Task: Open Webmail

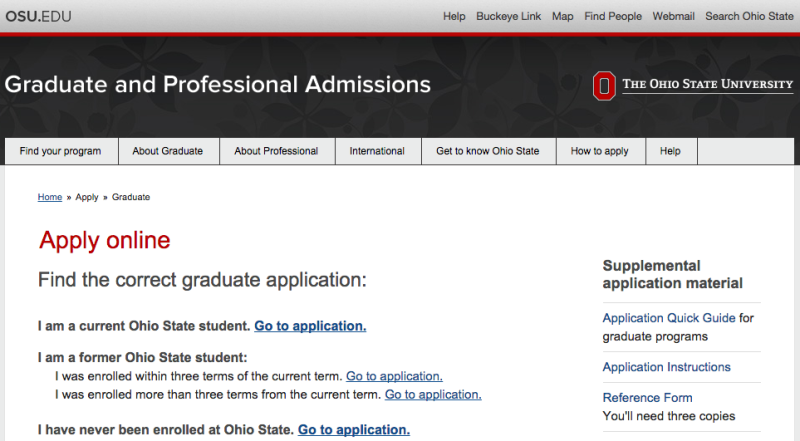Action: 673,16
